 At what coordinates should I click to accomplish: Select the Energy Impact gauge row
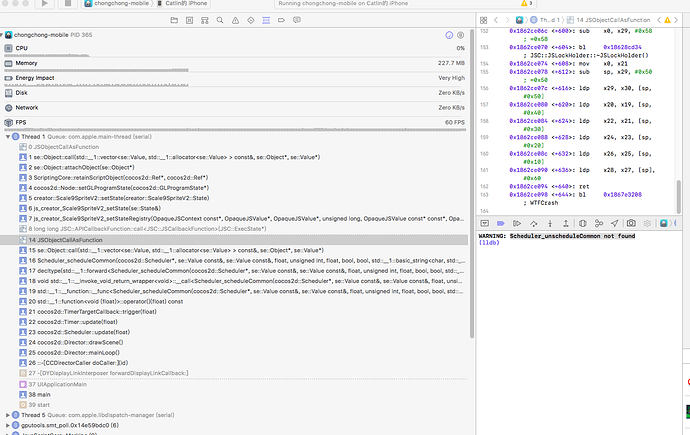pos(235,78)
